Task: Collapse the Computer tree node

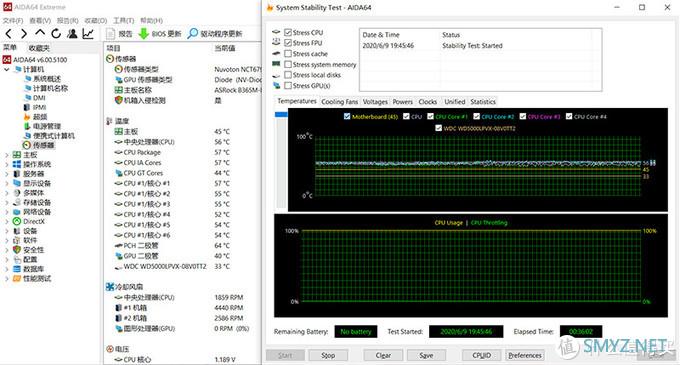Action: coord(7,69)
